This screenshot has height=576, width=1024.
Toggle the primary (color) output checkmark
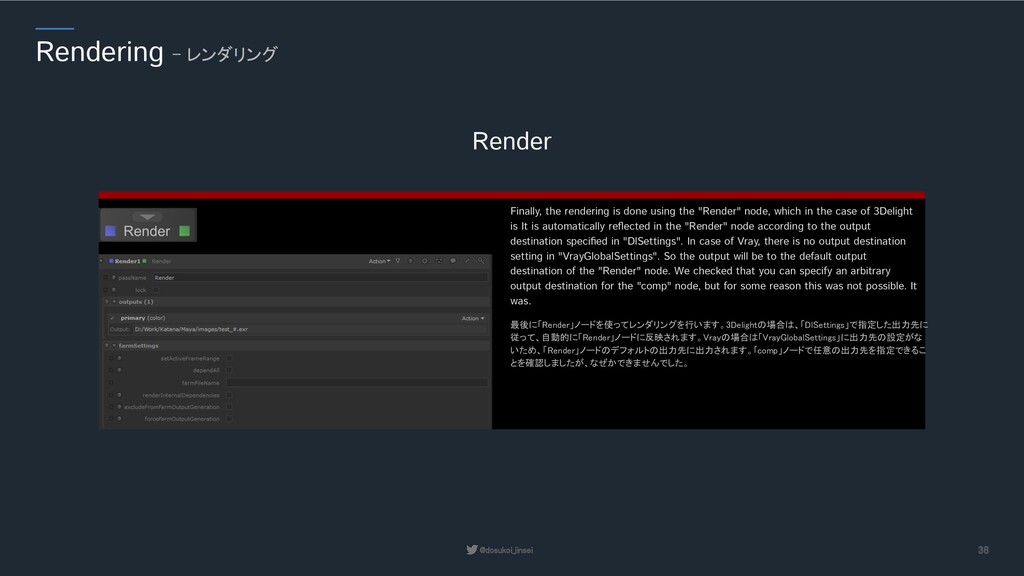pyautogui.click(x=112, y=318)
